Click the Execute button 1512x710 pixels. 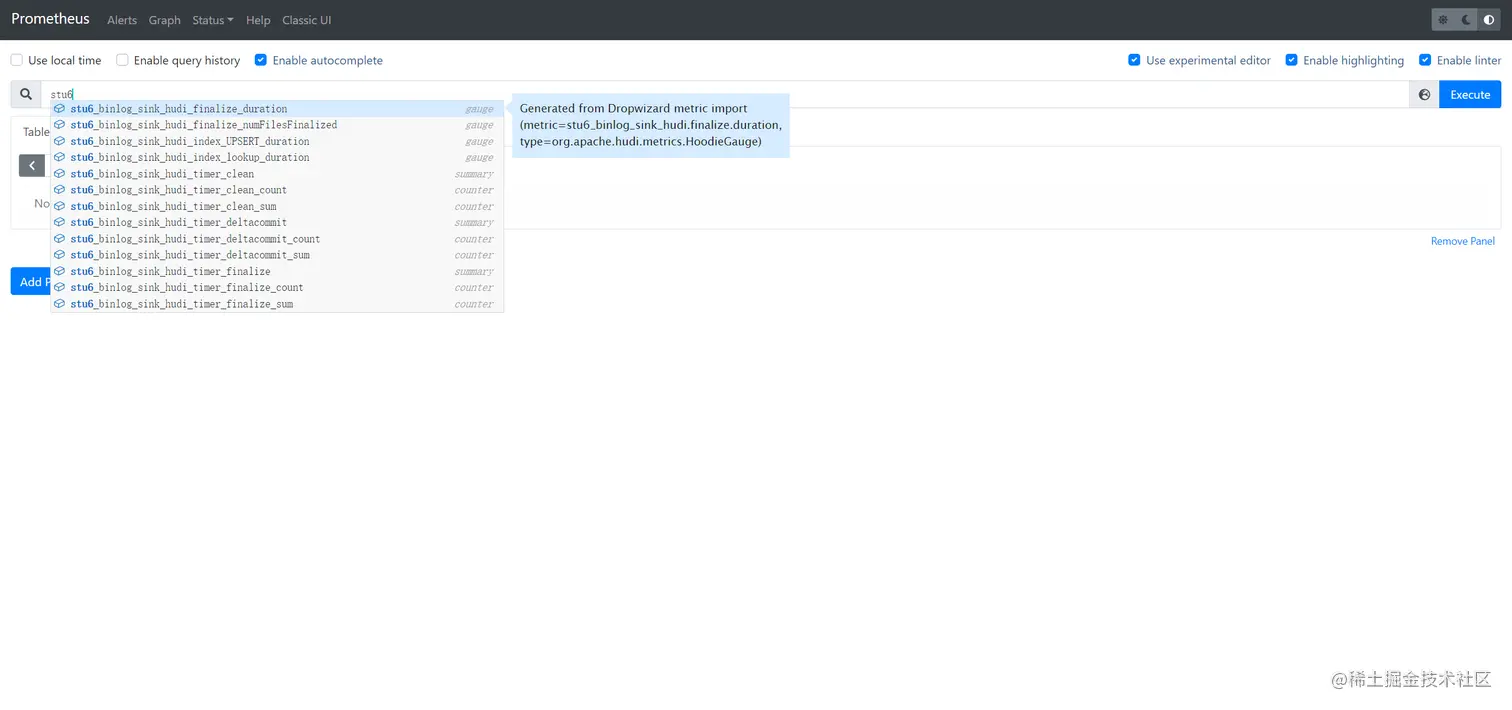[x=1470, y=94]
